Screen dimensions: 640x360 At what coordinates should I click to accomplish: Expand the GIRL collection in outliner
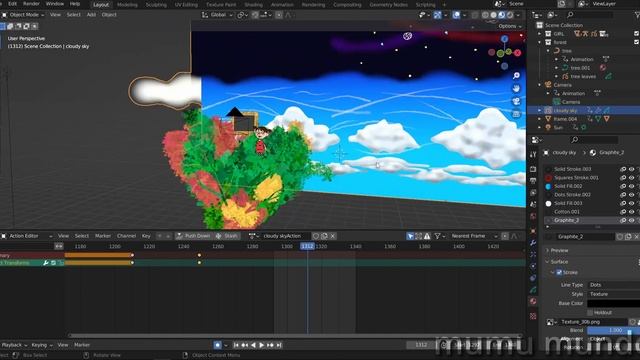click(x=540, y=33)
